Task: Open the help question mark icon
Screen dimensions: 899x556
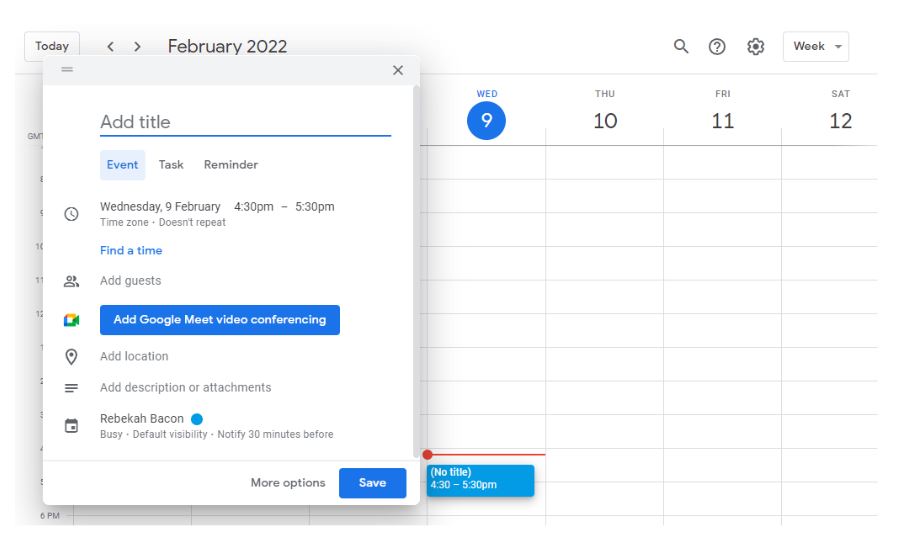Action: tap(717, 46)
